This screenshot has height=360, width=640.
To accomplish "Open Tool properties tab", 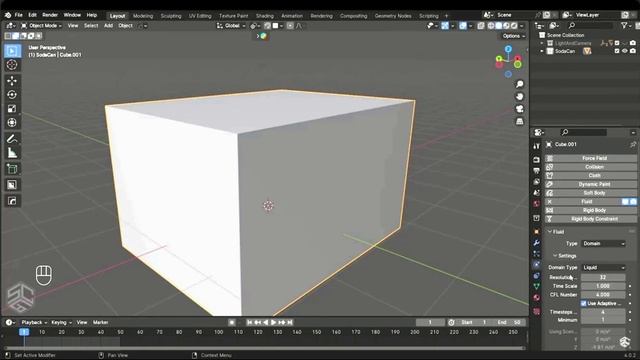I will [536, 146].
